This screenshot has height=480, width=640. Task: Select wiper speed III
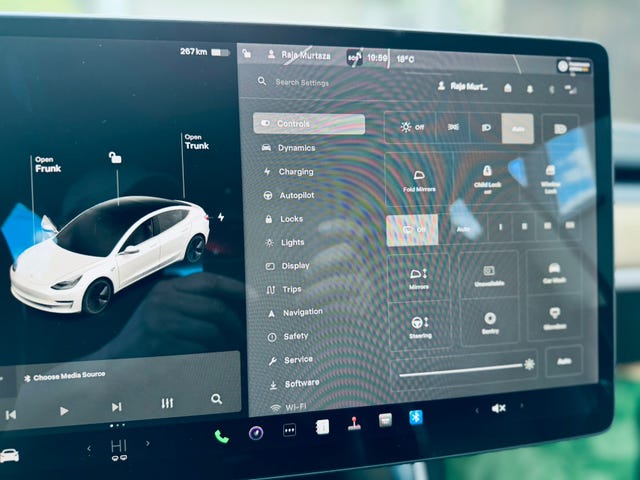[x=547, y=226]
